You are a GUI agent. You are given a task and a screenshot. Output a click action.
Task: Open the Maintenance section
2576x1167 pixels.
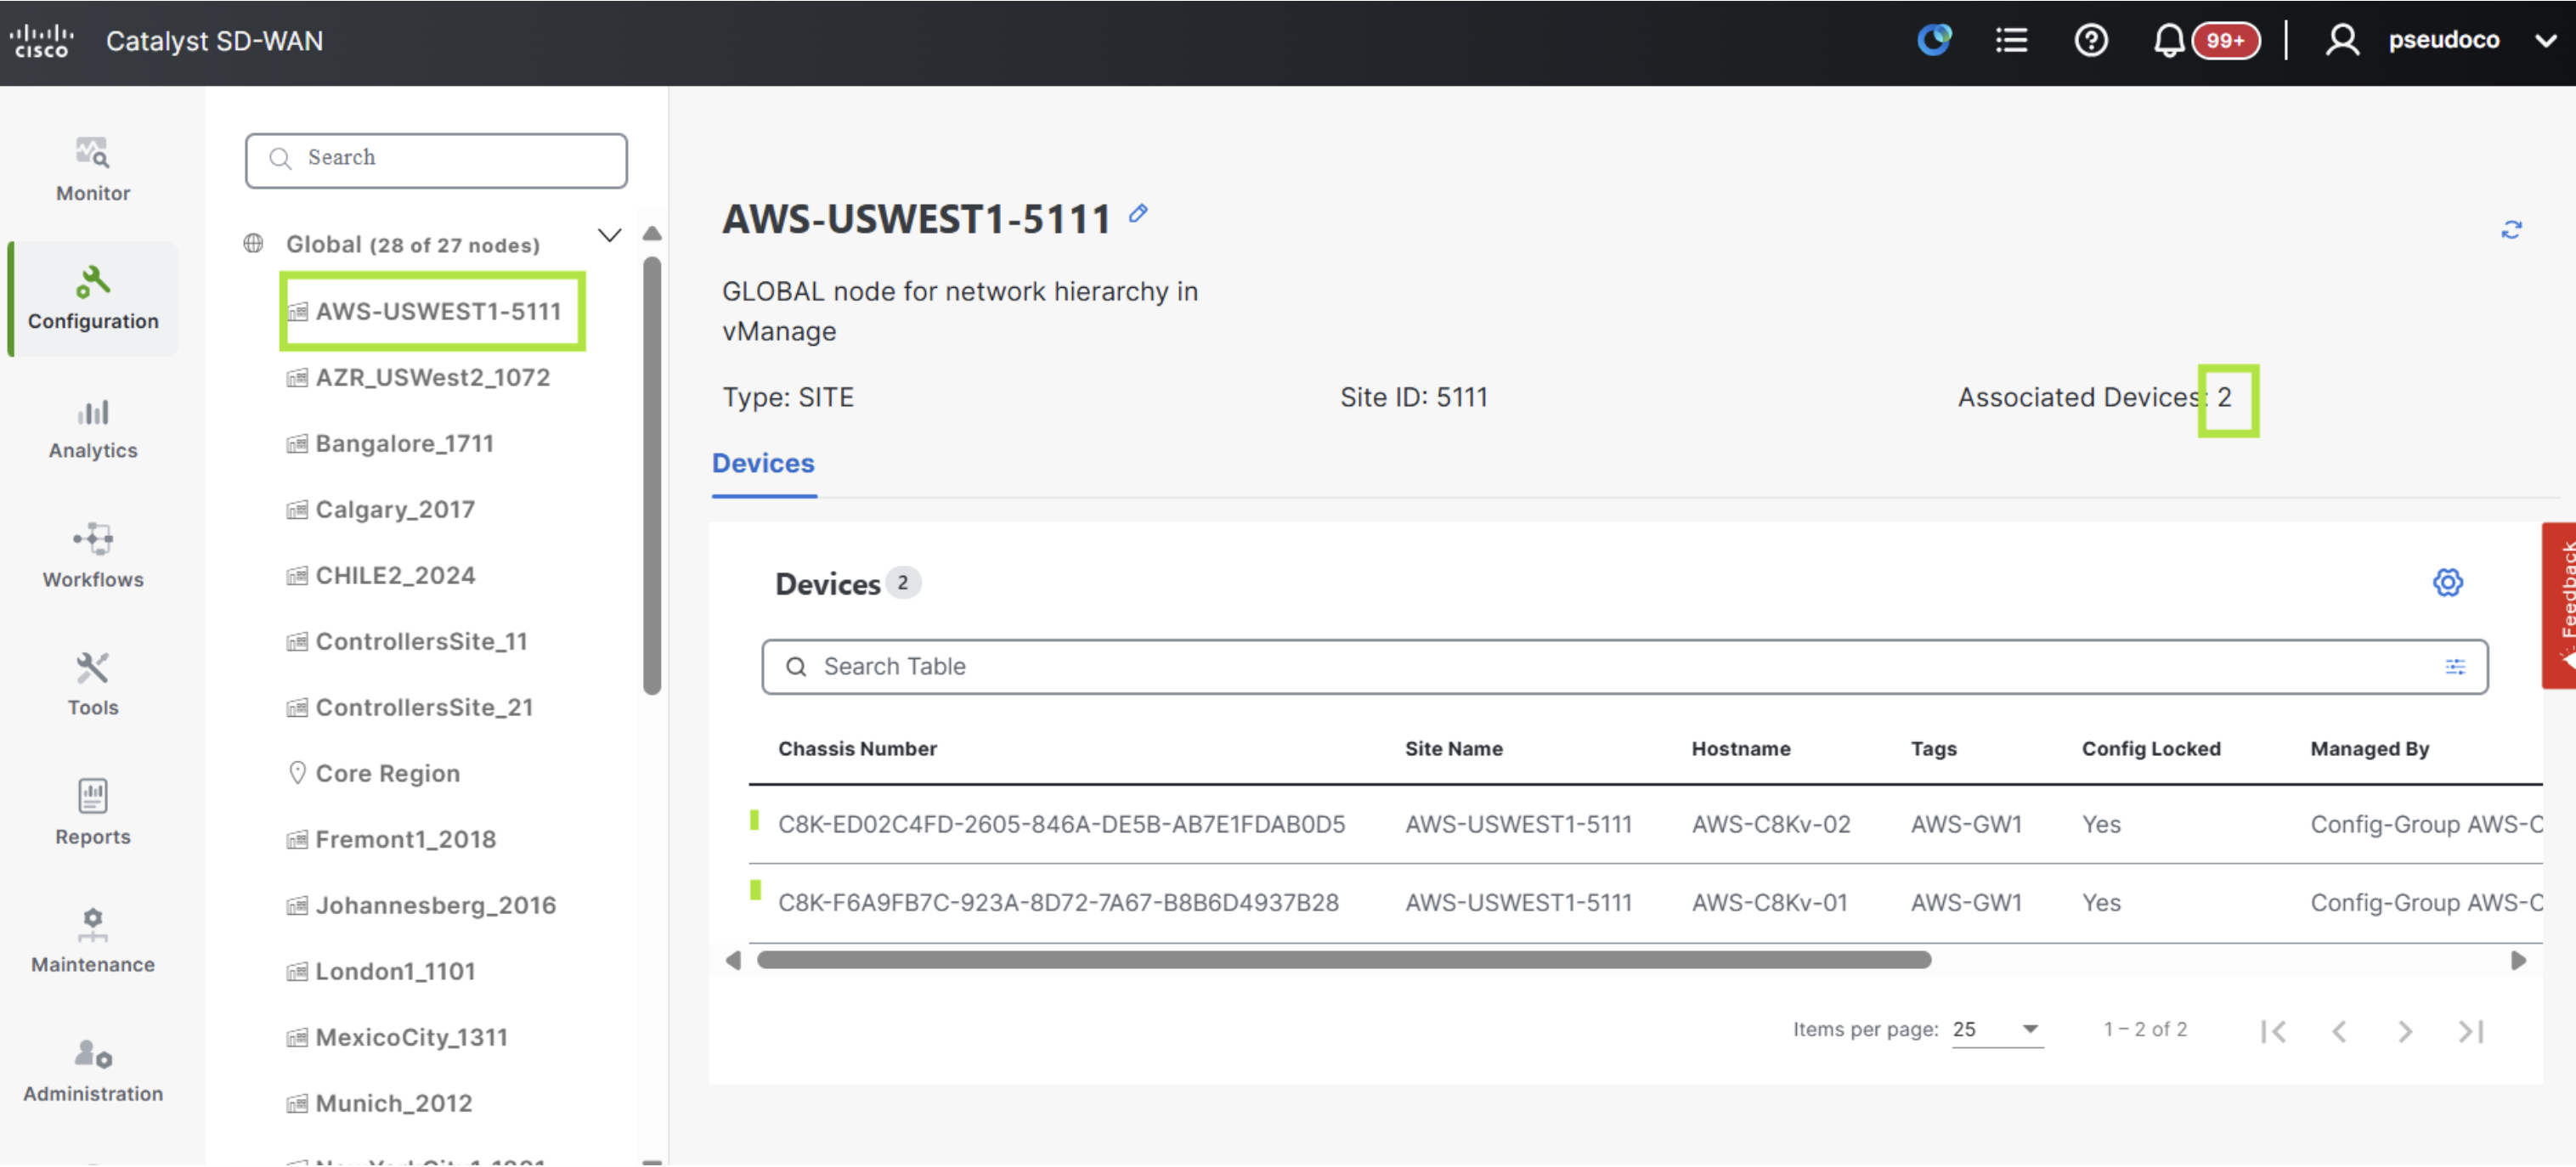pyautogui.click(x=92, y=942)
